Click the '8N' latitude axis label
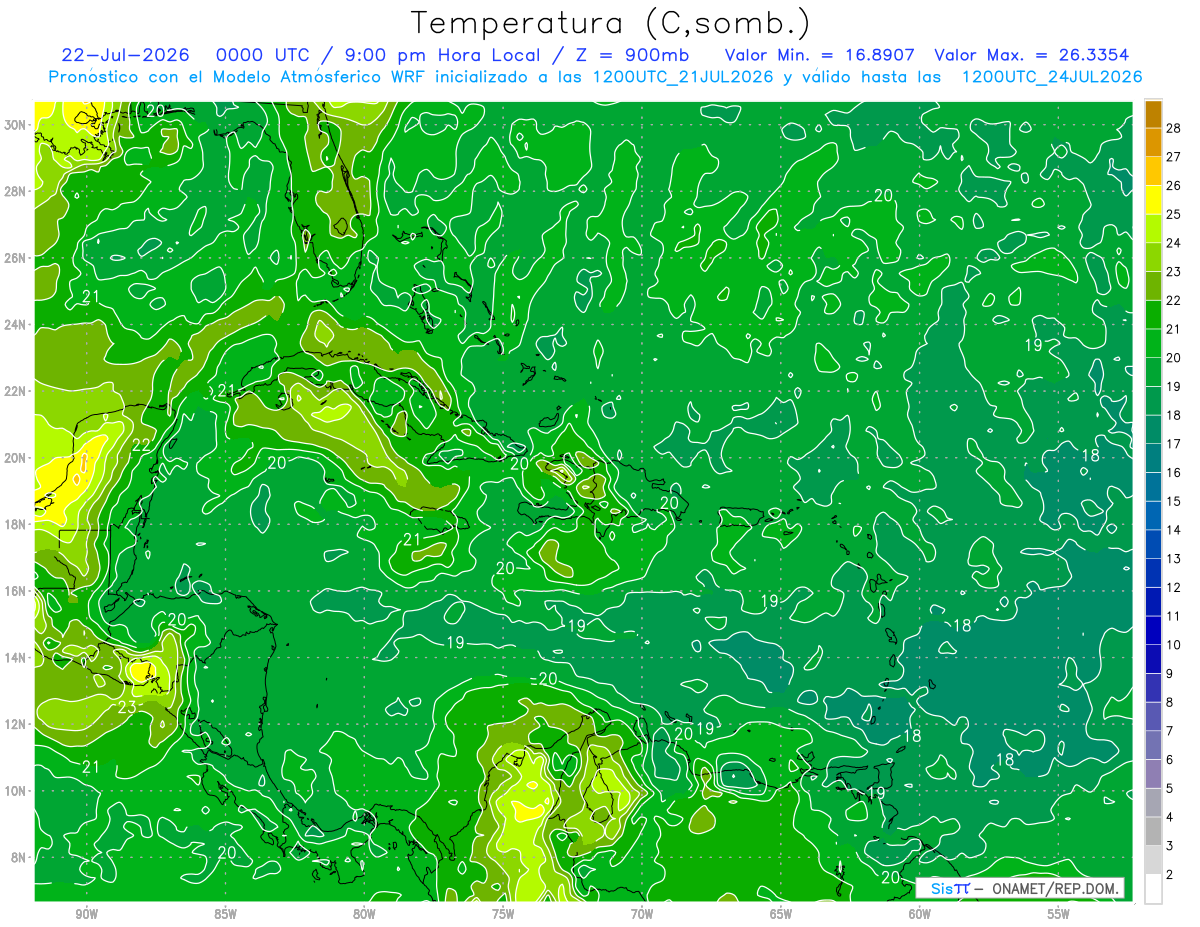The image size is (1200, 927). (19, 857)
